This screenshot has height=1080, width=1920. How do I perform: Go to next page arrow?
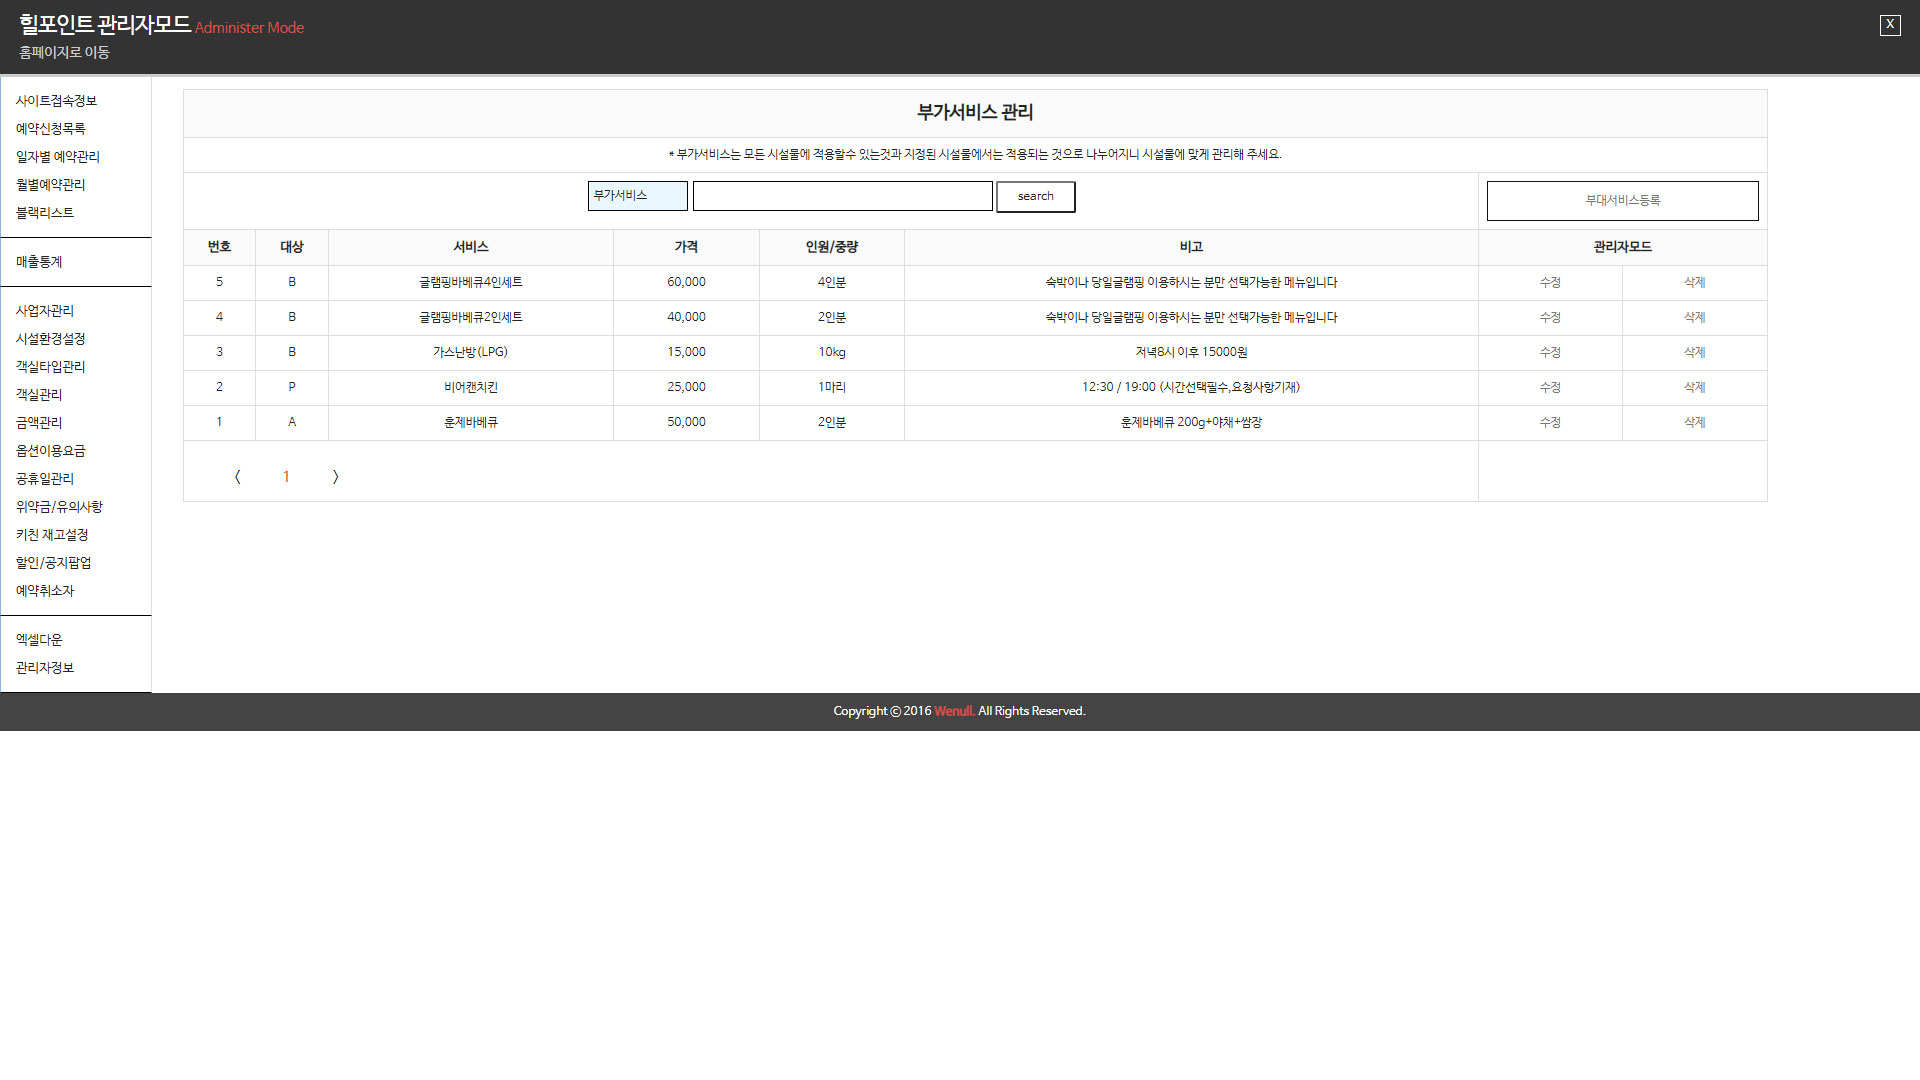[335, 477]
